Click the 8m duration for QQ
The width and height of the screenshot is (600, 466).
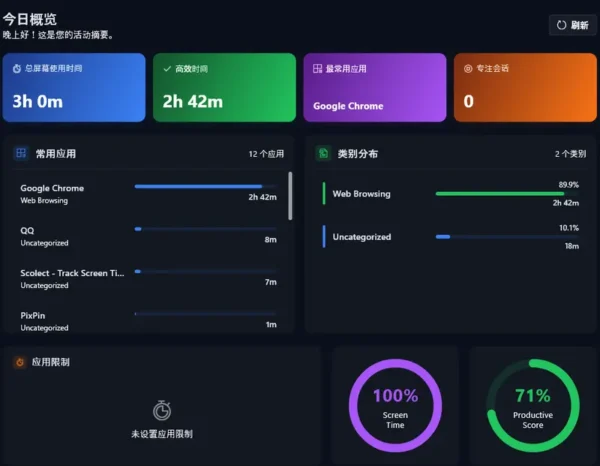pos(271,240)
